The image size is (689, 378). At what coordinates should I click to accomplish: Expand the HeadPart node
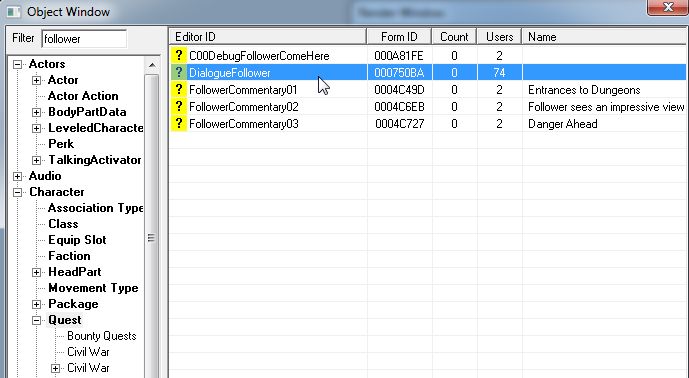(x=36, y=273)
